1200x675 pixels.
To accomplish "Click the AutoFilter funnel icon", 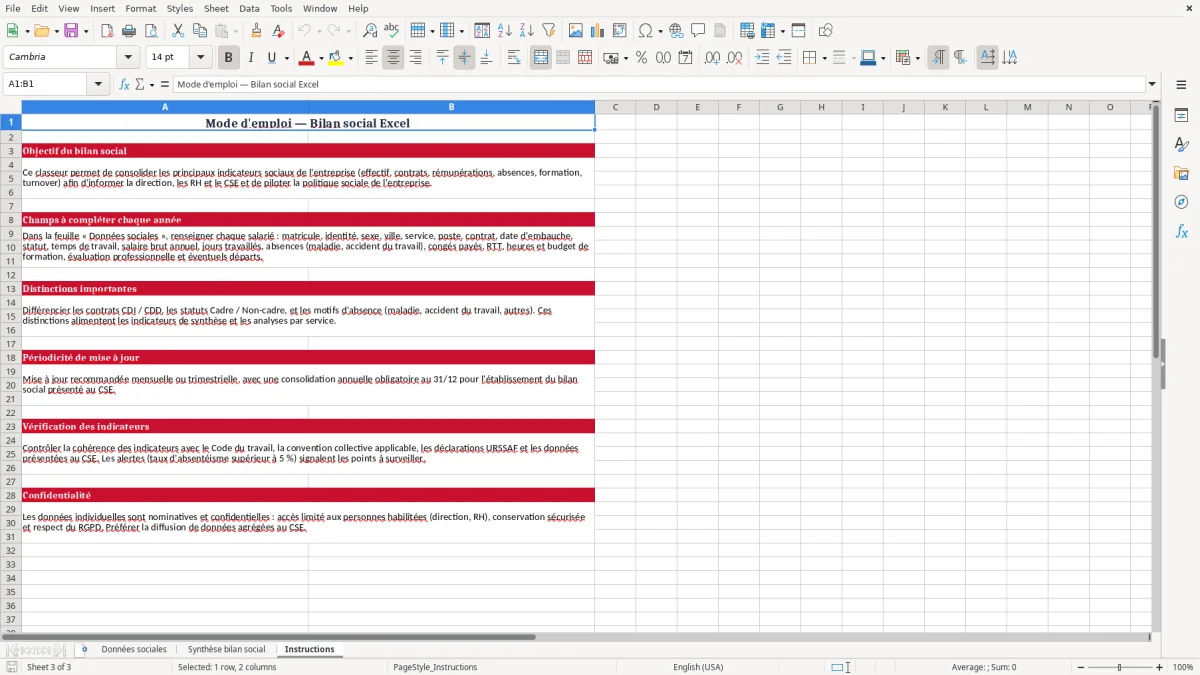I will coord(549,31).
